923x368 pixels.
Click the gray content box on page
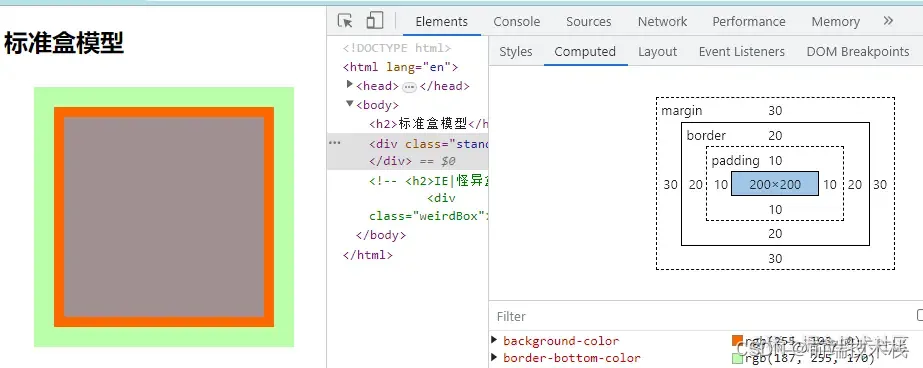[x=164, y=217]
